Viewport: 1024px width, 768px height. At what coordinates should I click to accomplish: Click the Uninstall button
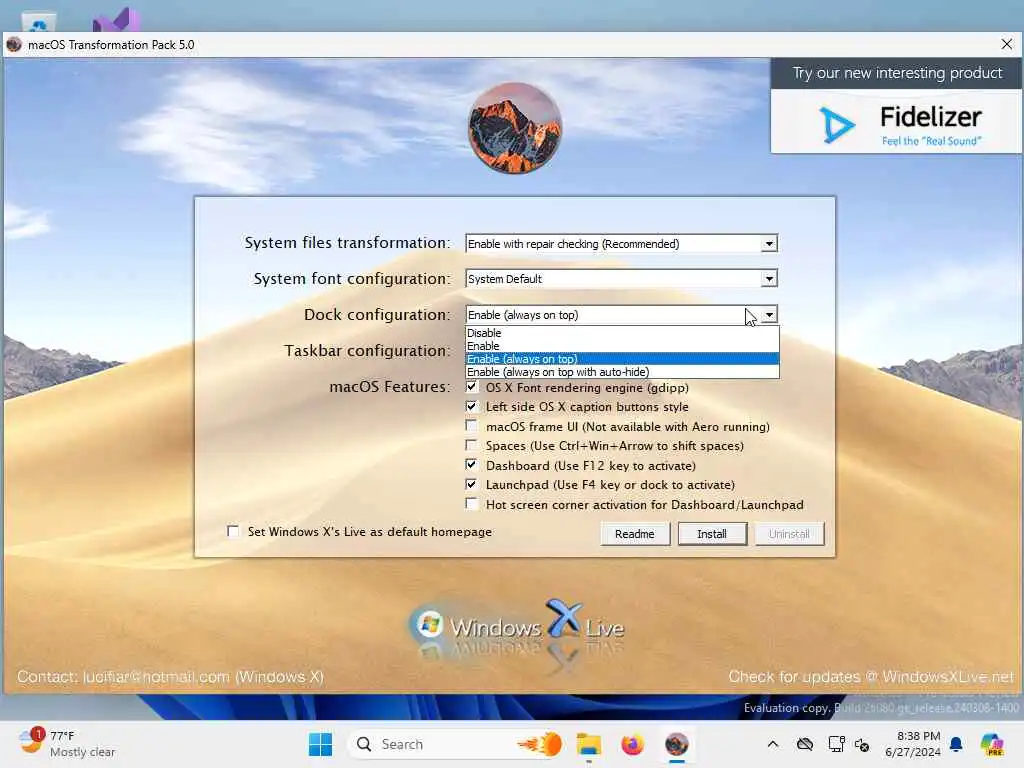789,534
